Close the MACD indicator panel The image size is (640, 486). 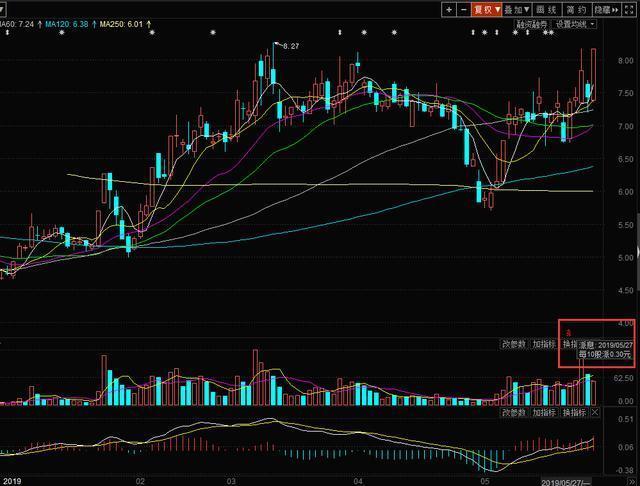tap(595, 412)
